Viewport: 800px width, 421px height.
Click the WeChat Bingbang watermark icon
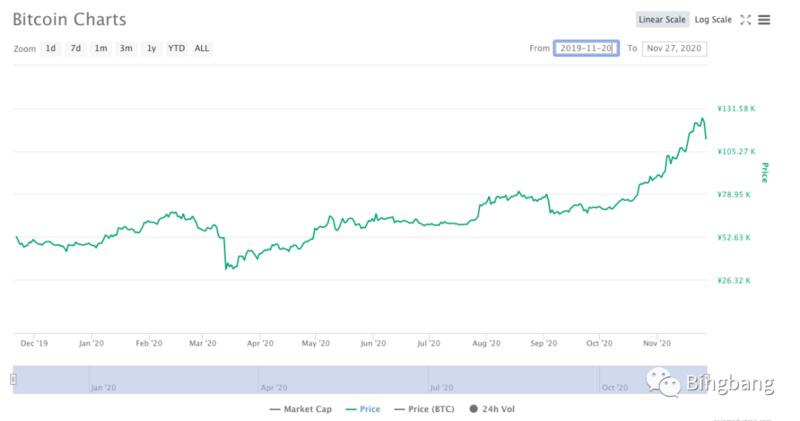[x=661, y=380]
